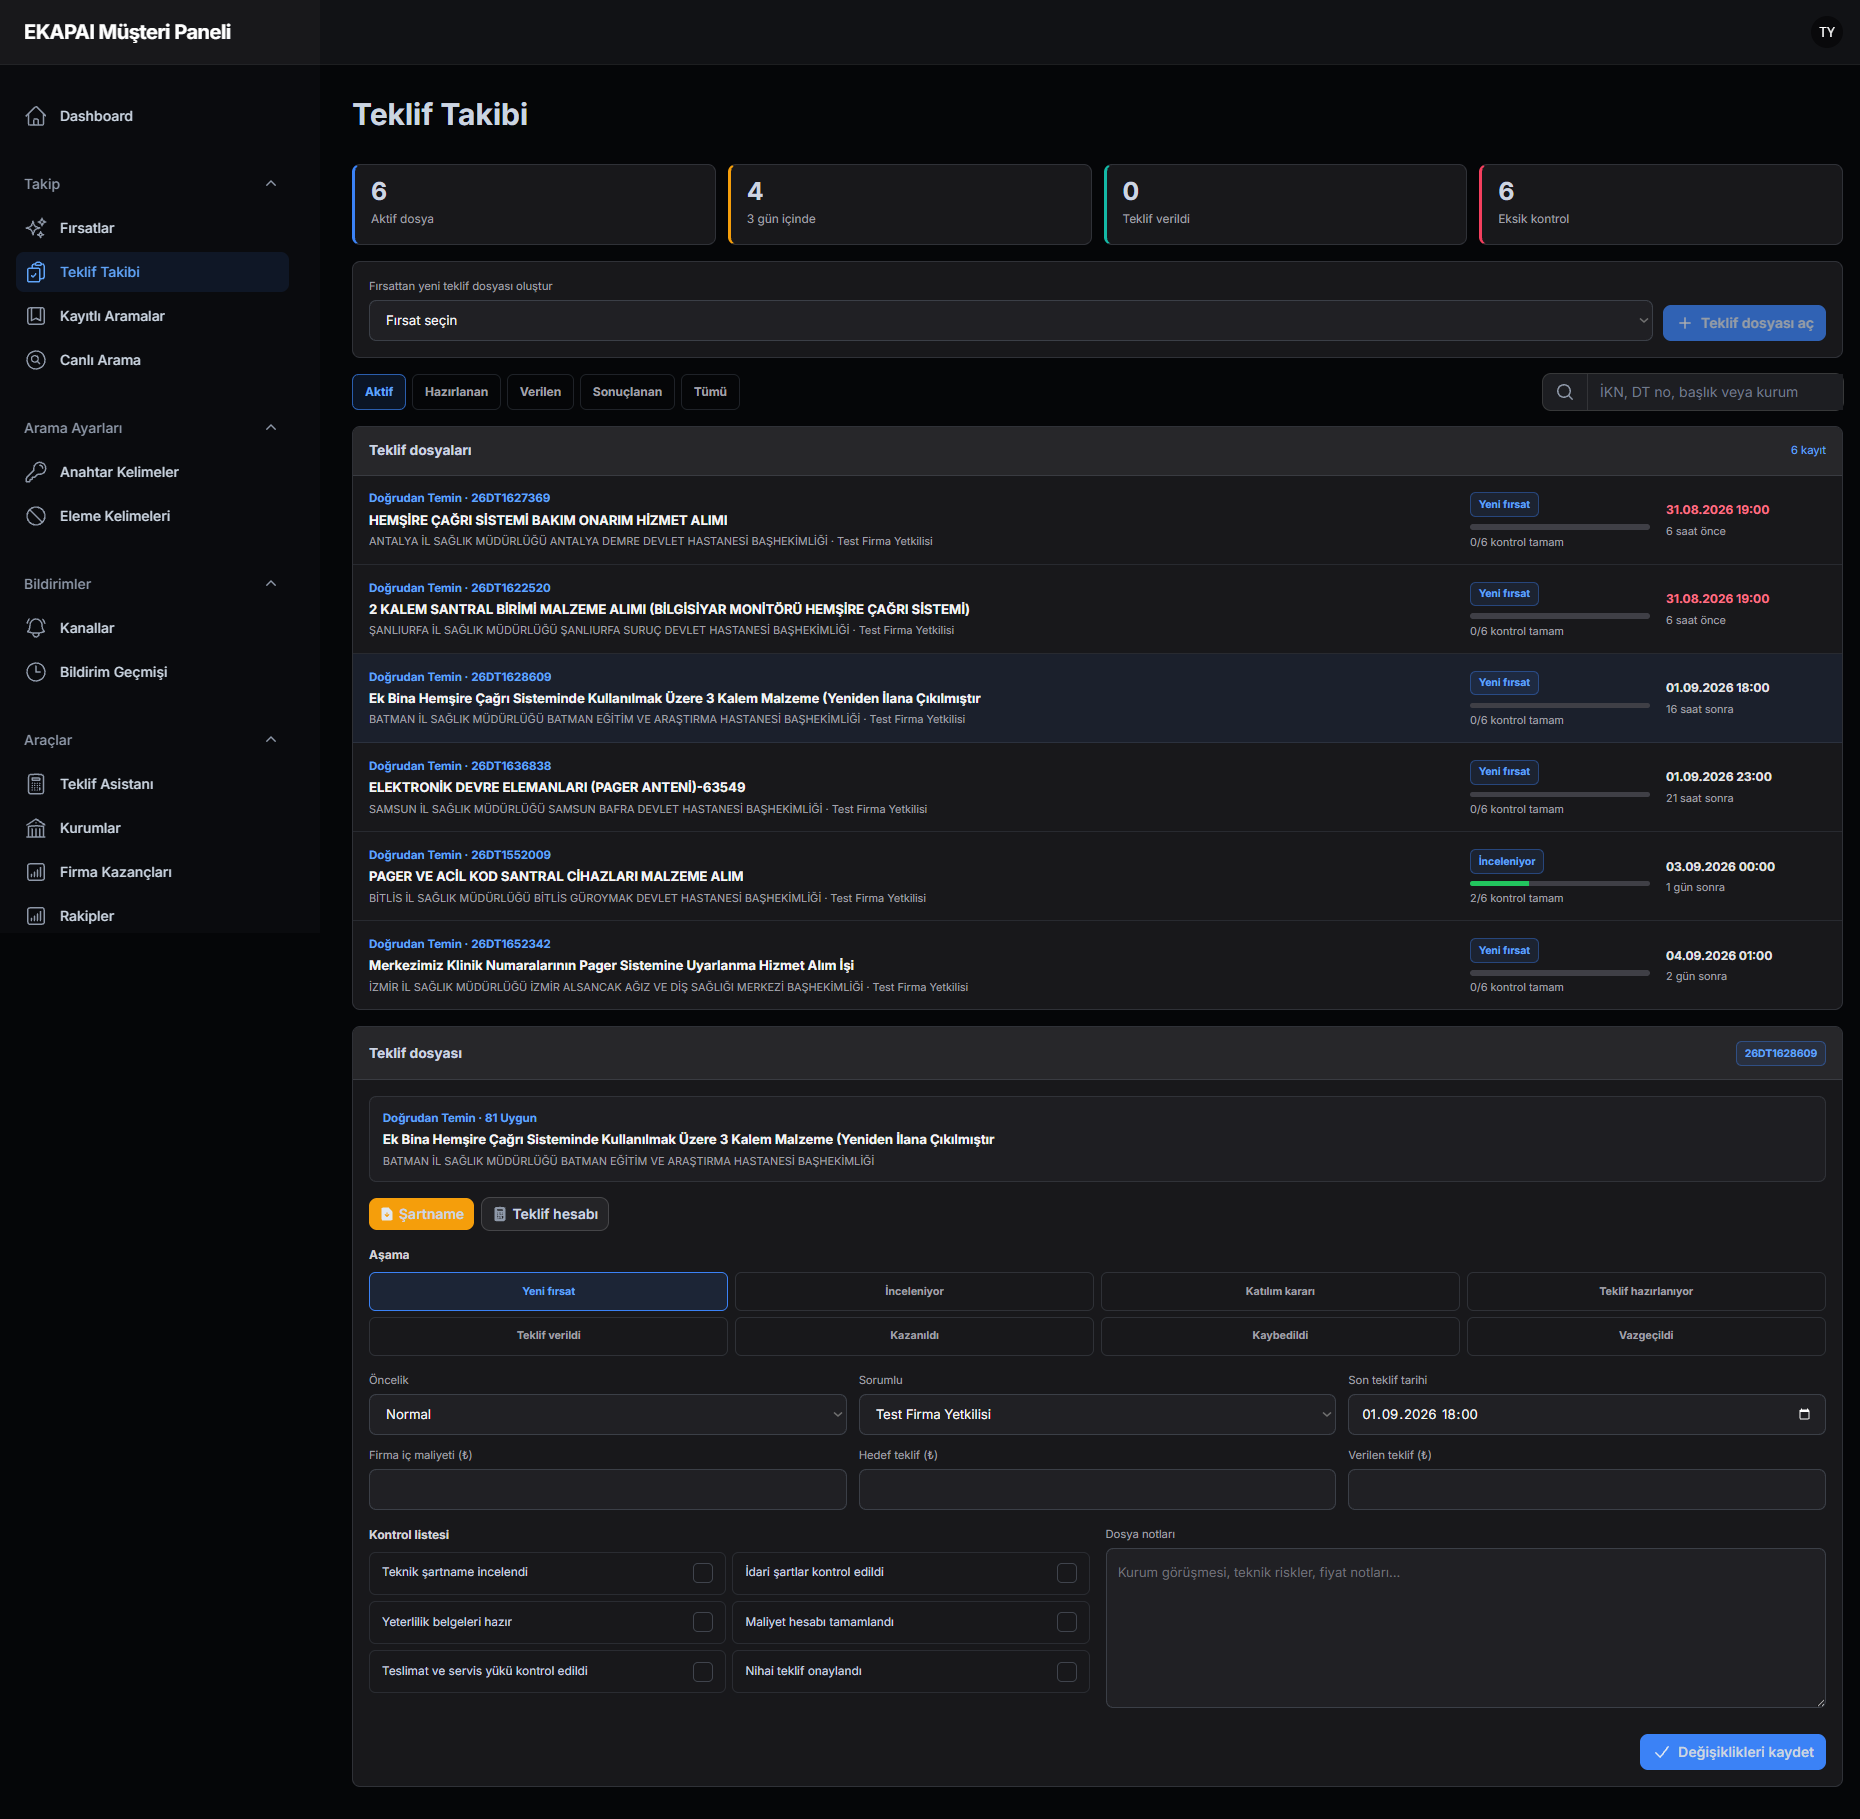Collapse the Bildirimler sidebar section
This screenshot has height=1819, width=1860.
click(x=271, y=584)
